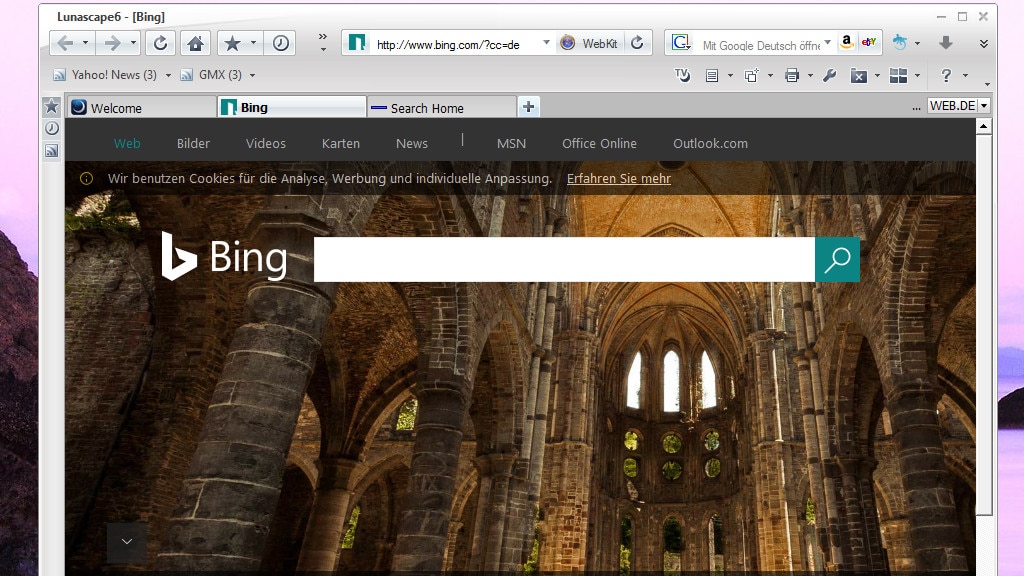The height and width of the screenshot is (576, 1024).
Task: Search with Amazon
Action: click(x=847, y=42)
